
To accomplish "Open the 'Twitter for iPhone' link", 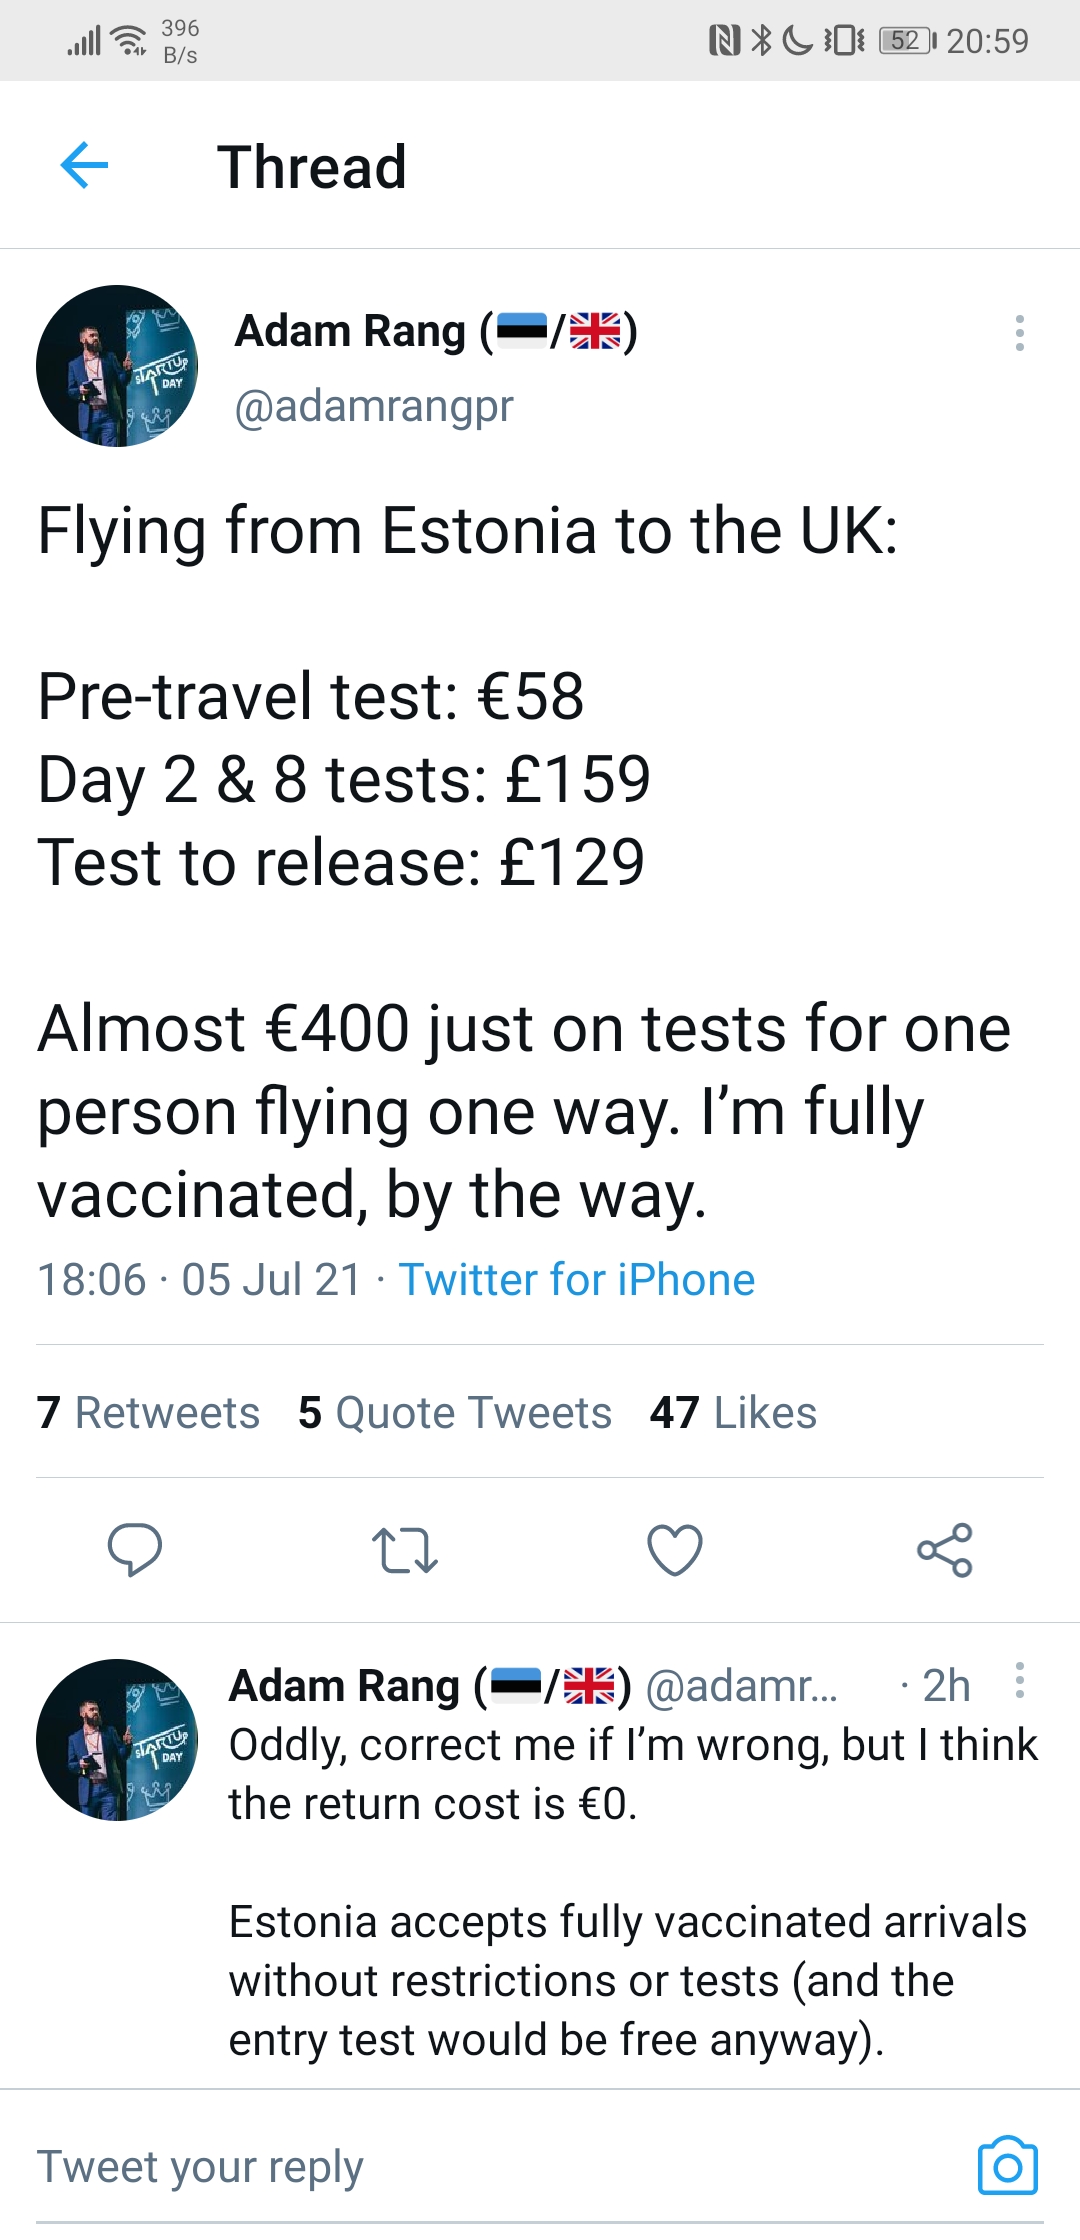I will pyautogui.click(x=576, y=1280).
